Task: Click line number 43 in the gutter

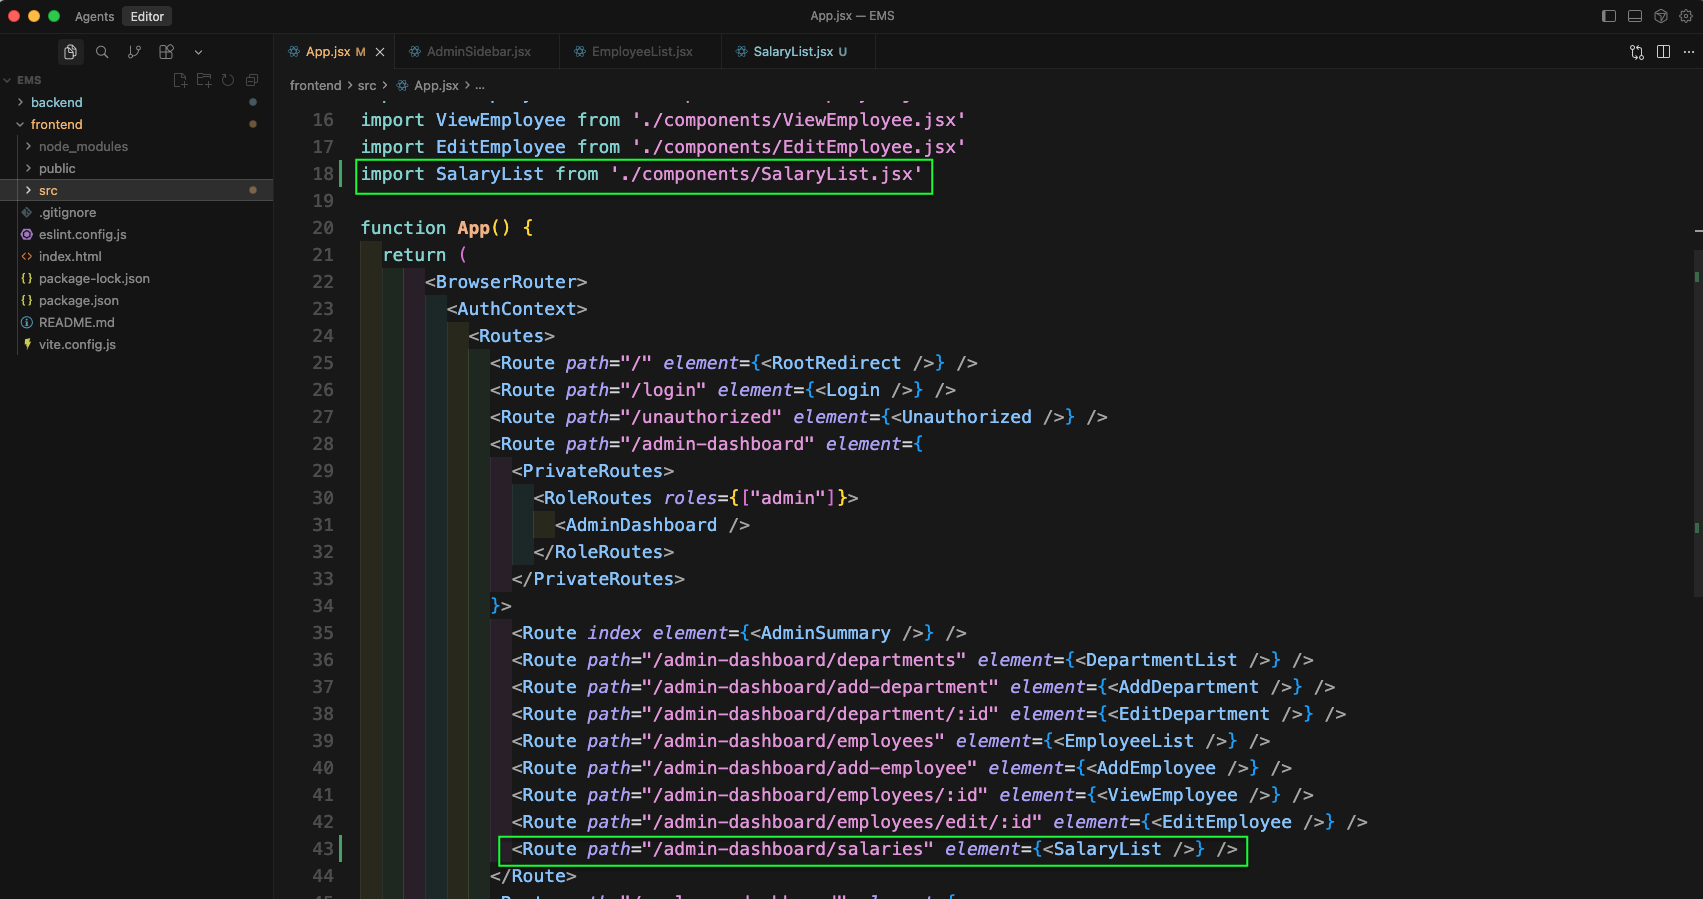Action: [x=322, y=849]
